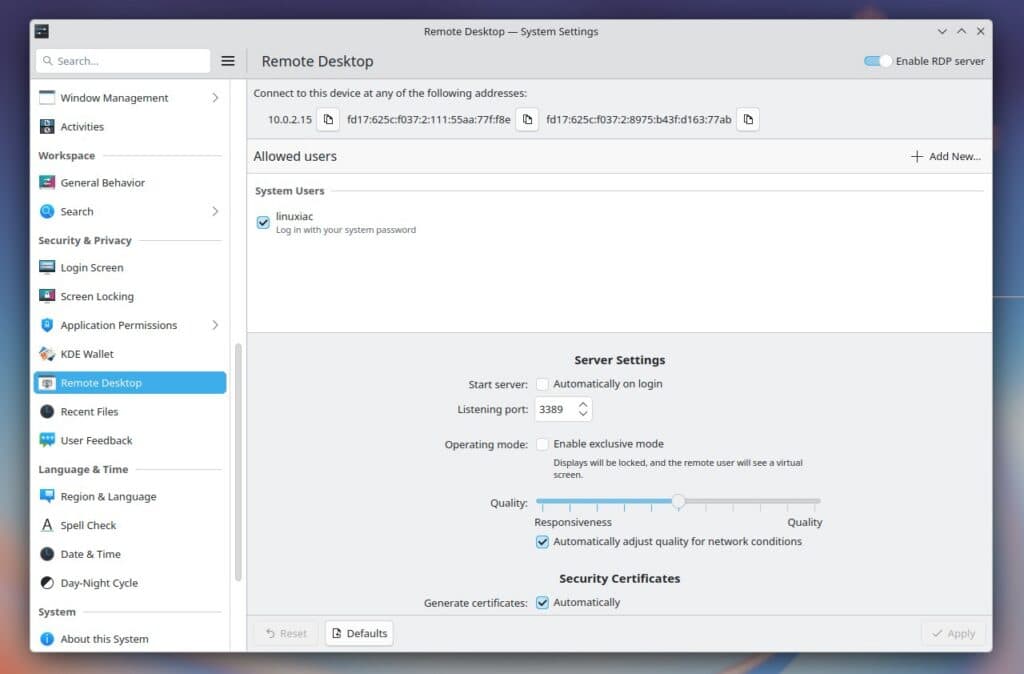Expand Window Management chevron
The width and height of the screenshot is (1024, 674).
[x=215, y=97]
